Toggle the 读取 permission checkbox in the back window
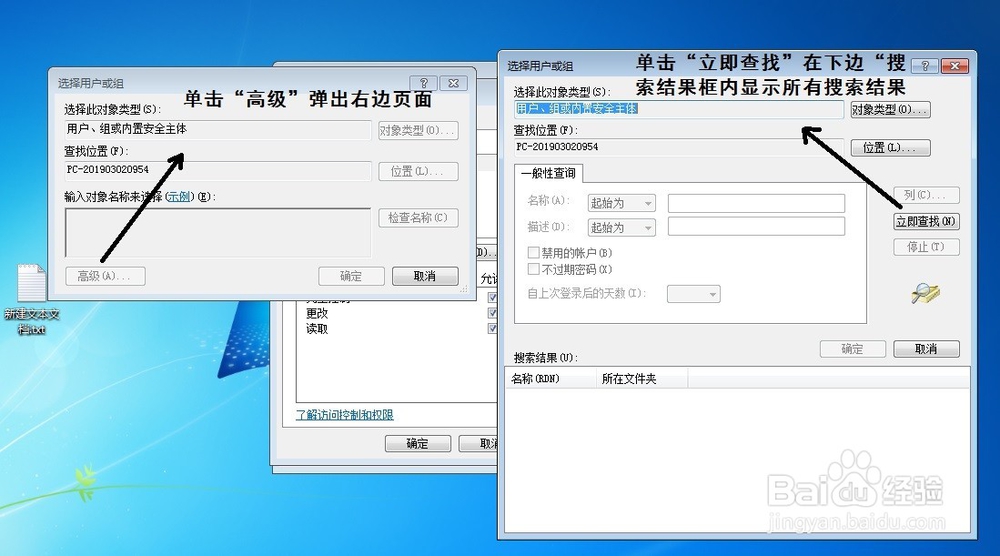 492,328
